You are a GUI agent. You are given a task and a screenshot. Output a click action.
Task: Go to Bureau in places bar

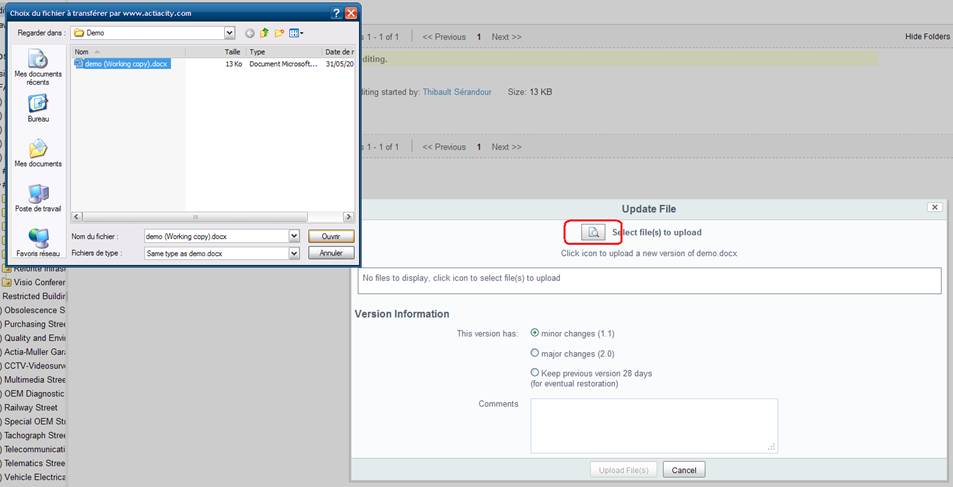click(x=38, y=108)
